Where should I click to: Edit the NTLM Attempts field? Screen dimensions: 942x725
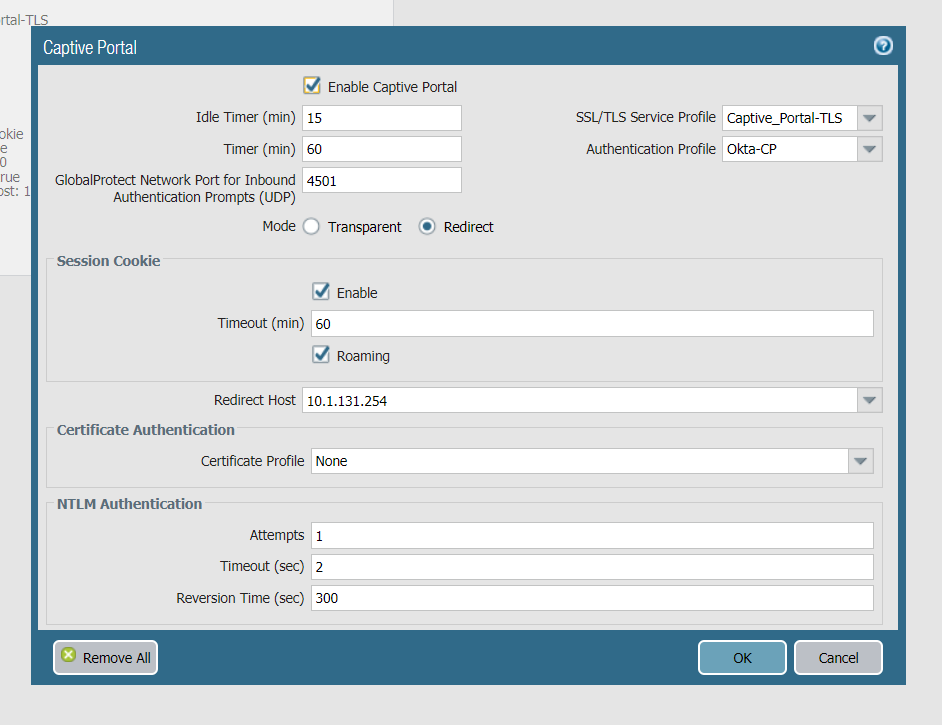(x=592, y=535)
